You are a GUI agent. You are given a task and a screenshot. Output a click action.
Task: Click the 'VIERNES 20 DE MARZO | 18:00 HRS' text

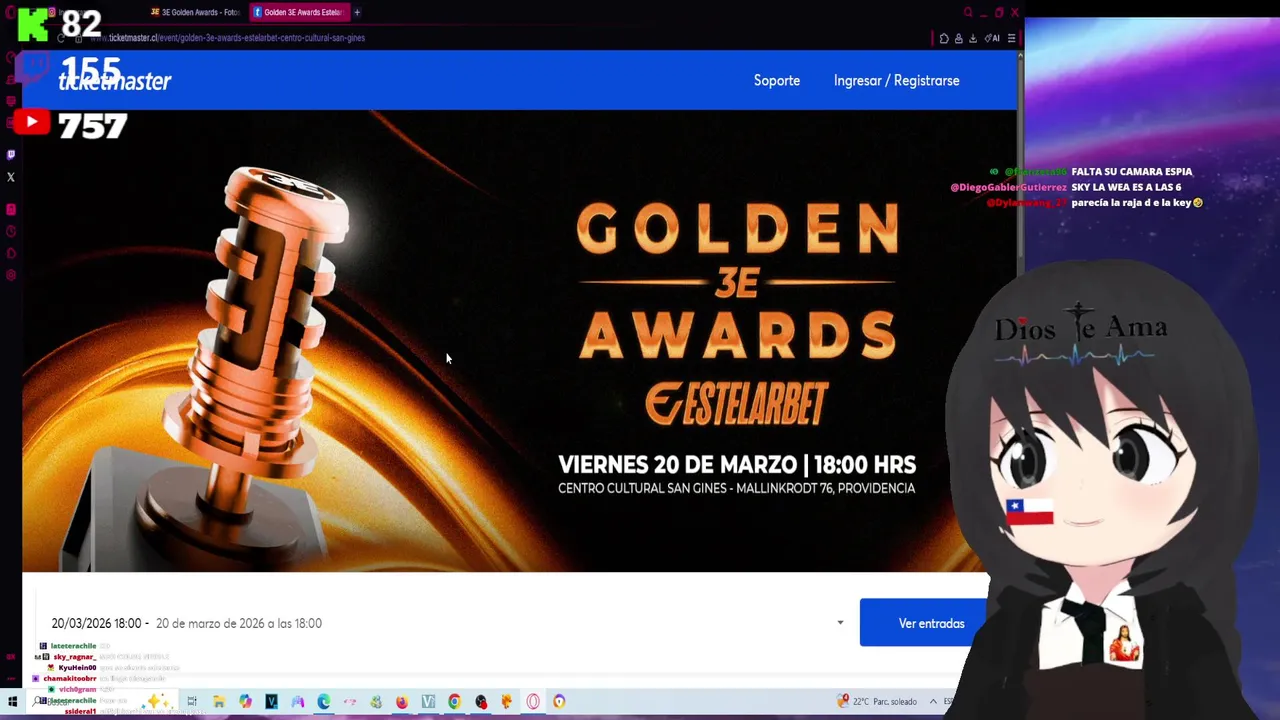click(x=737, y=465)
